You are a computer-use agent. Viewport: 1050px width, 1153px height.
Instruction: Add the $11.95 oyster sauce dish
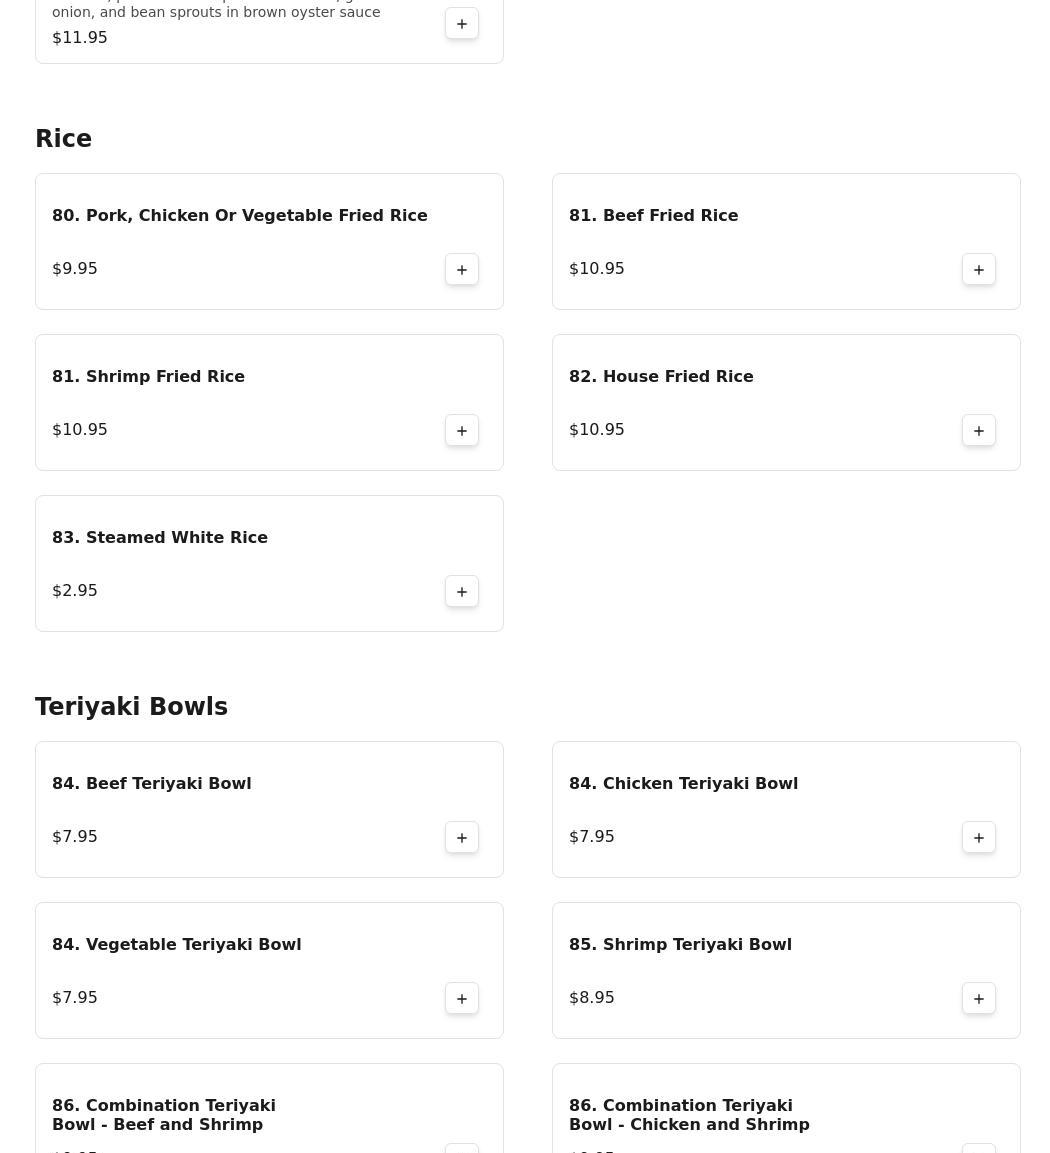click(x=462, y=24)
